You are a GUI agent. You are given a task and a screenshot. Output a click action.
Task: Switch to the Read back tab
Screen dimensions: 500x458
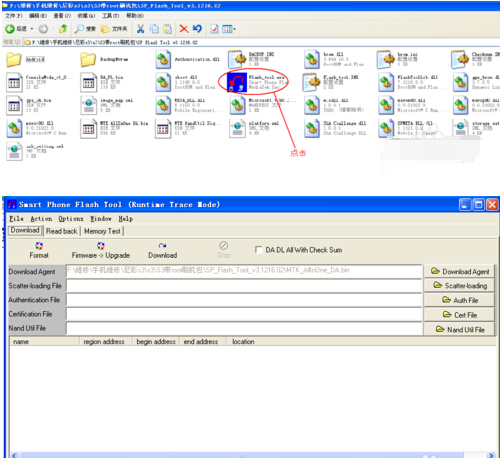click(62, 231)
